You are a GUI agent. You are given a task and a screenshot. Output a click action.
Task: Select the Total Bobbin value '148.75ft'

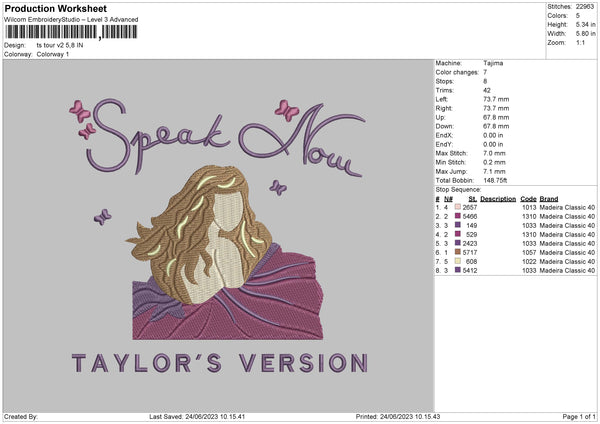click(495, 180)
